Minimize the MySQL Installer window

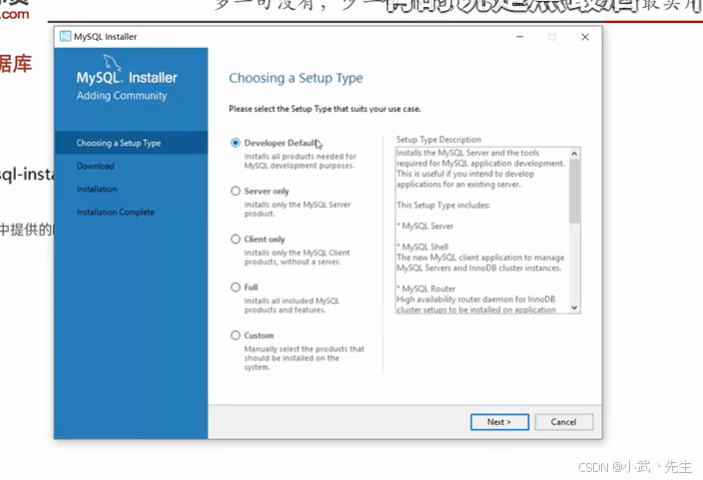coord(520,37)
